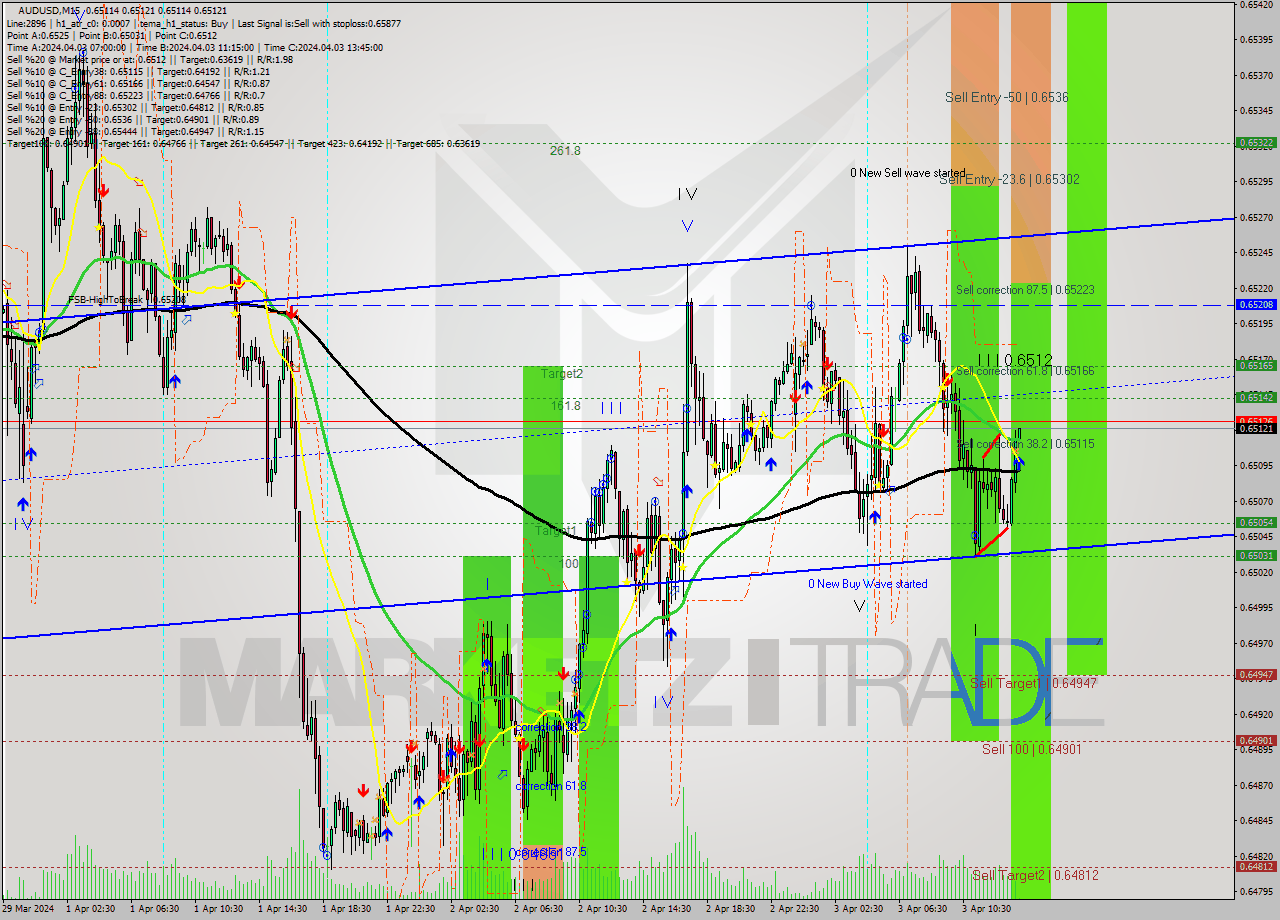Select the green 0.65165 price axis tag
Image resolution: width=1280 pixels, height=920 pixels.
pyautogui.click(x=1256, y=365)
